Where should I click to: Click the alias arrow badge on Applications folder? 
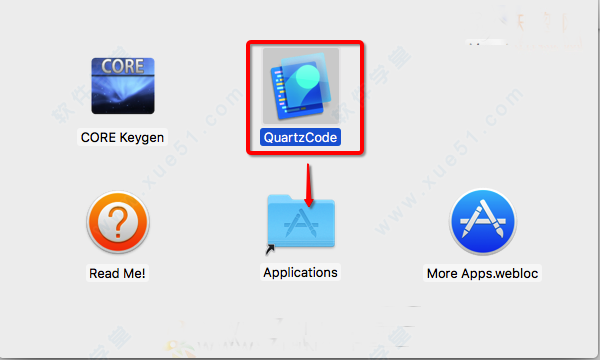click(x=270, y=250)
